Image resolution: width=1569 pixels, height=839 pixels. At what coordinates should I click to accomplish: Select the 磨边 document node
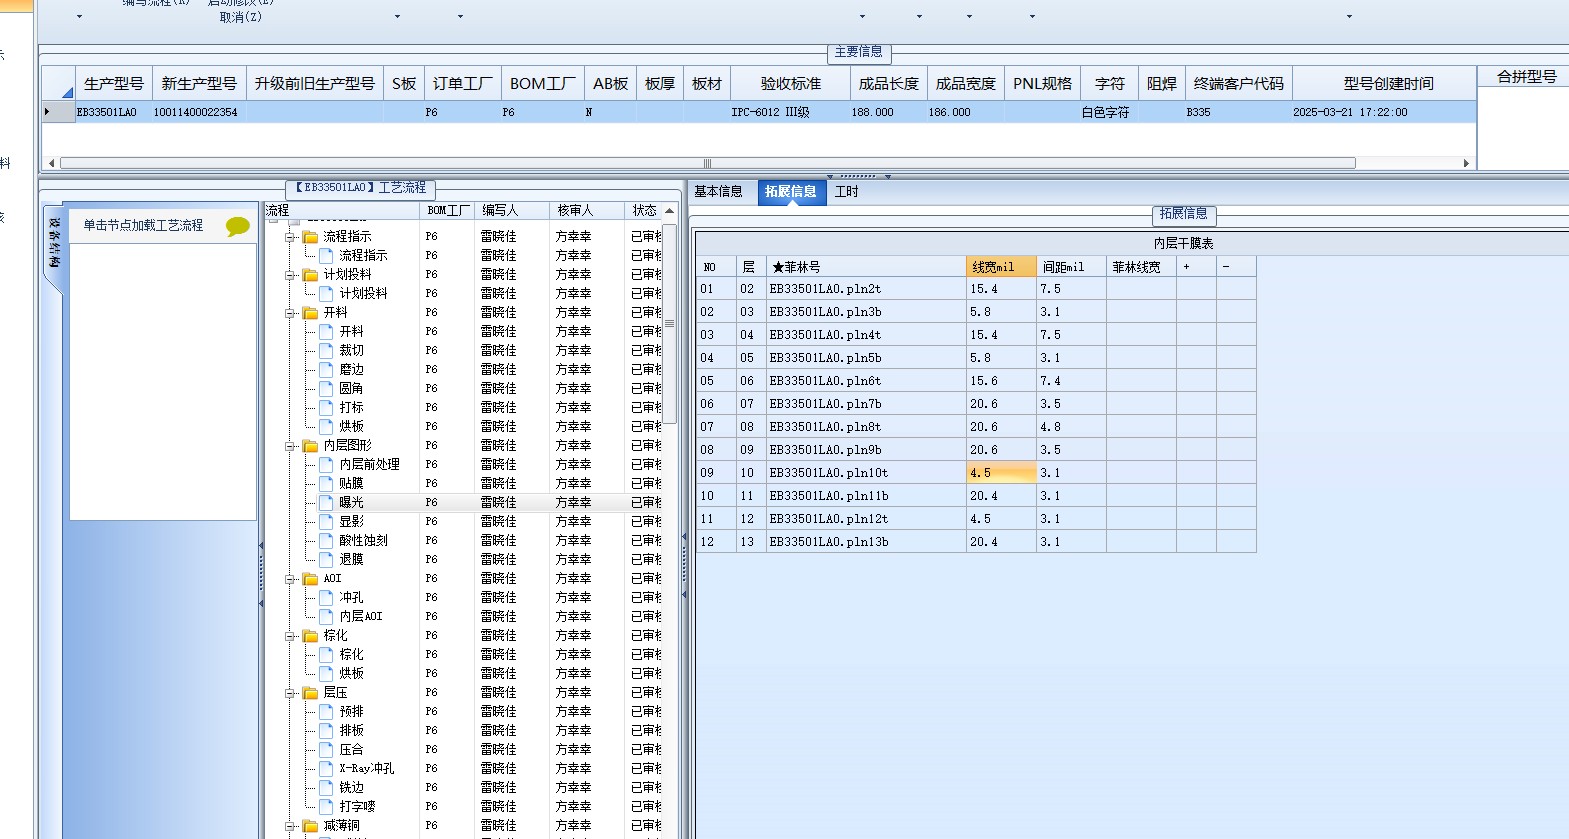pyautogui.click(x=351, y=369)
